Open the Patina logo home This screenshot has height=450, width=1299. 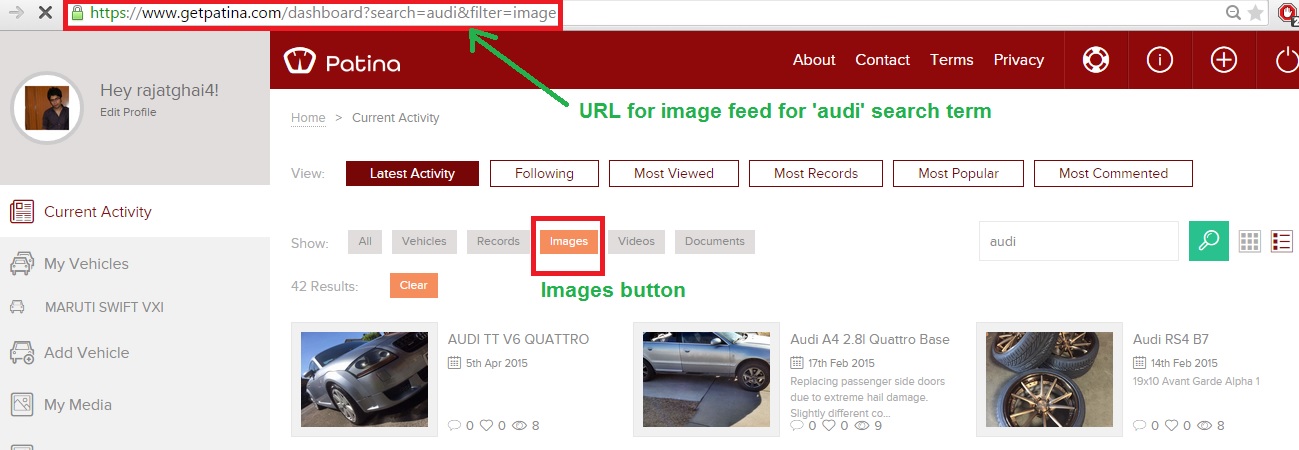[342, 62]
